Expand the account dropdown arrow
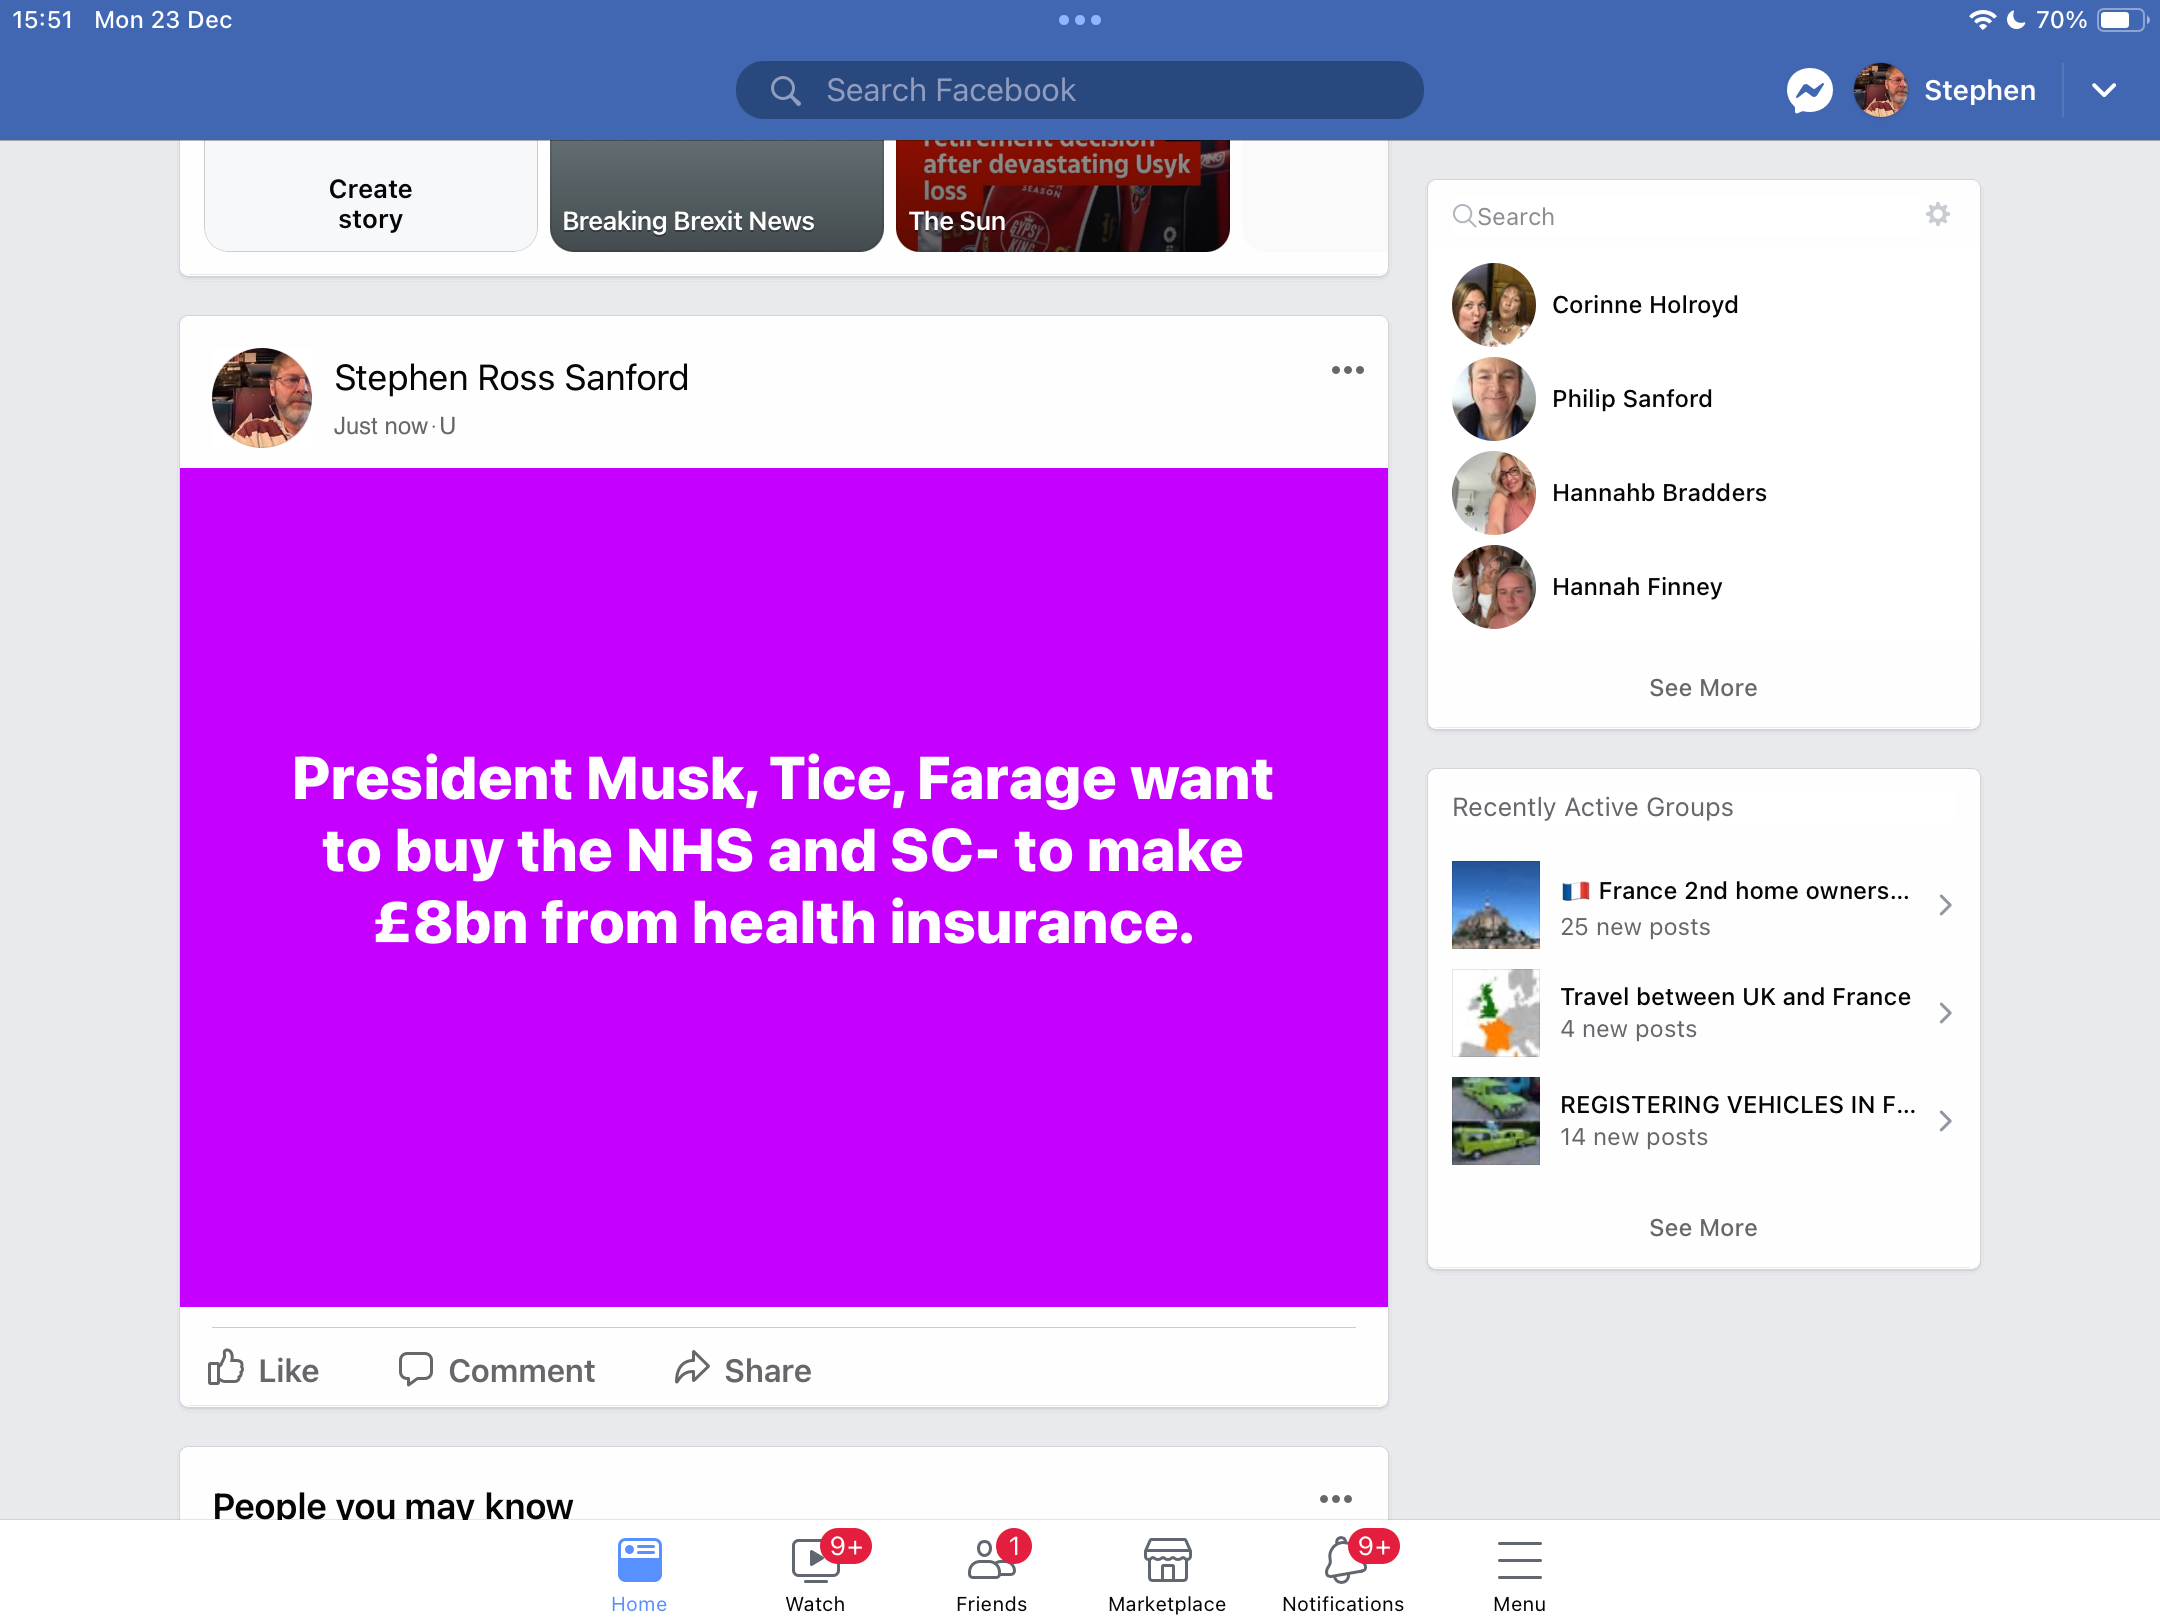2160x1620 pixels. (x=2104, y=91)
